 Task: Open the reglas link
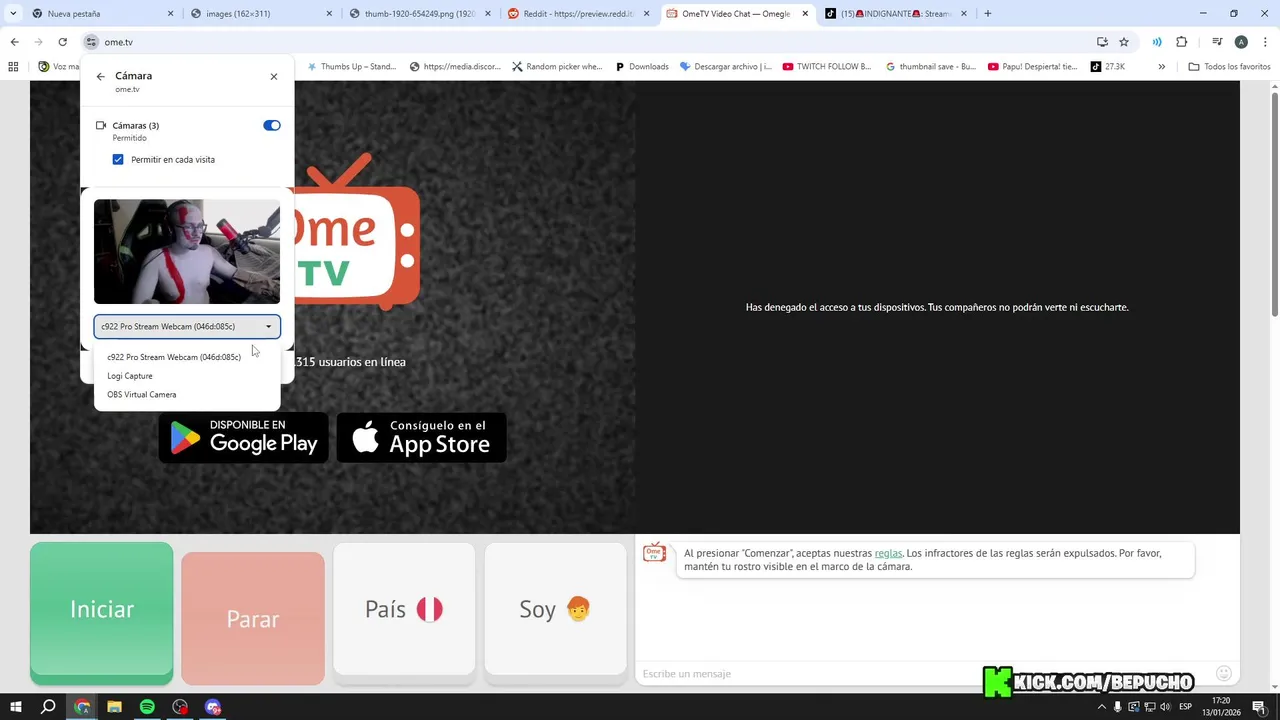(x=888, y=553)
